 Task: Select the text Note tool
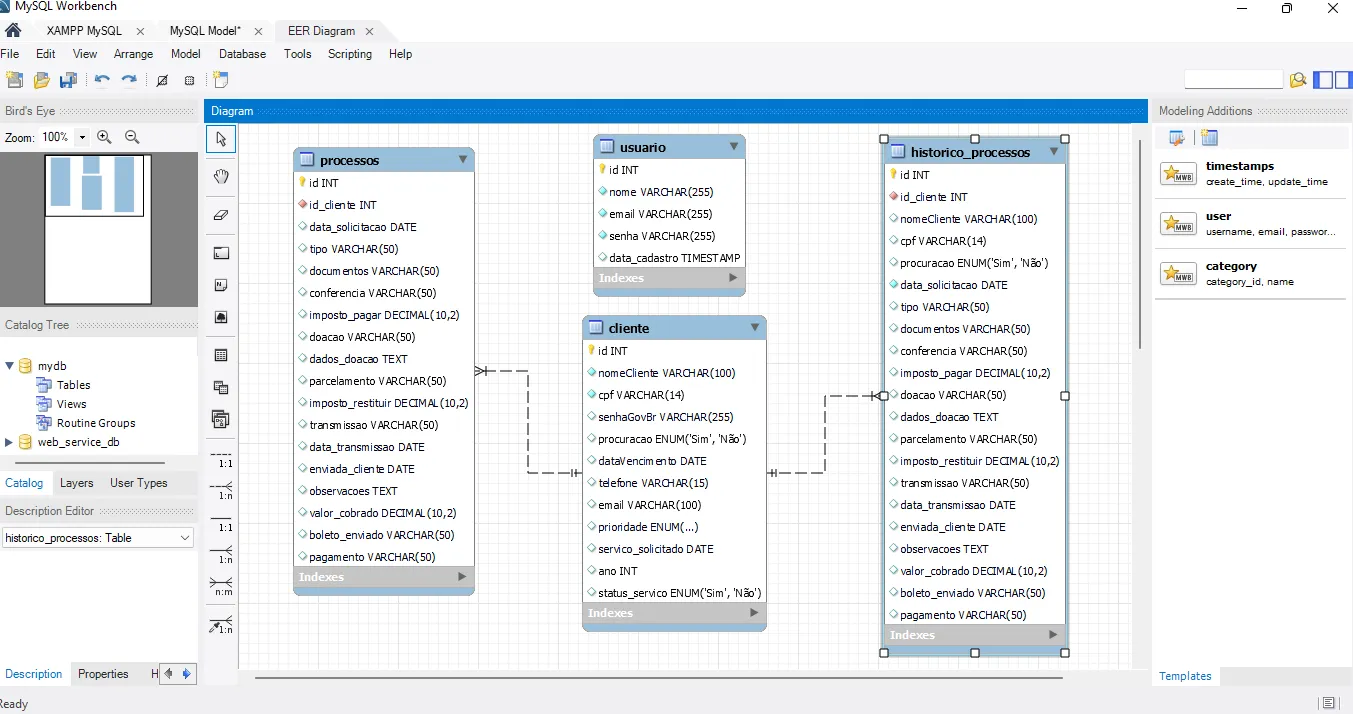tap(221, 285)
